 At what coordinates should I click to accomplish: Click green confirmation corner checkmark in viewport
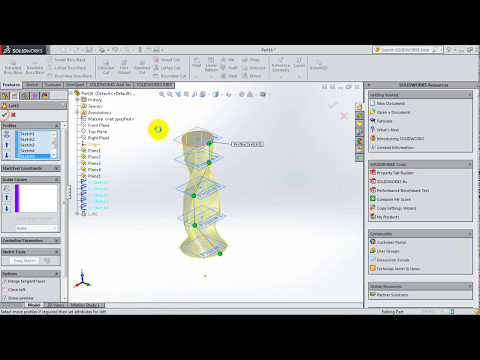pyautogui.click(x=332, y=105)
